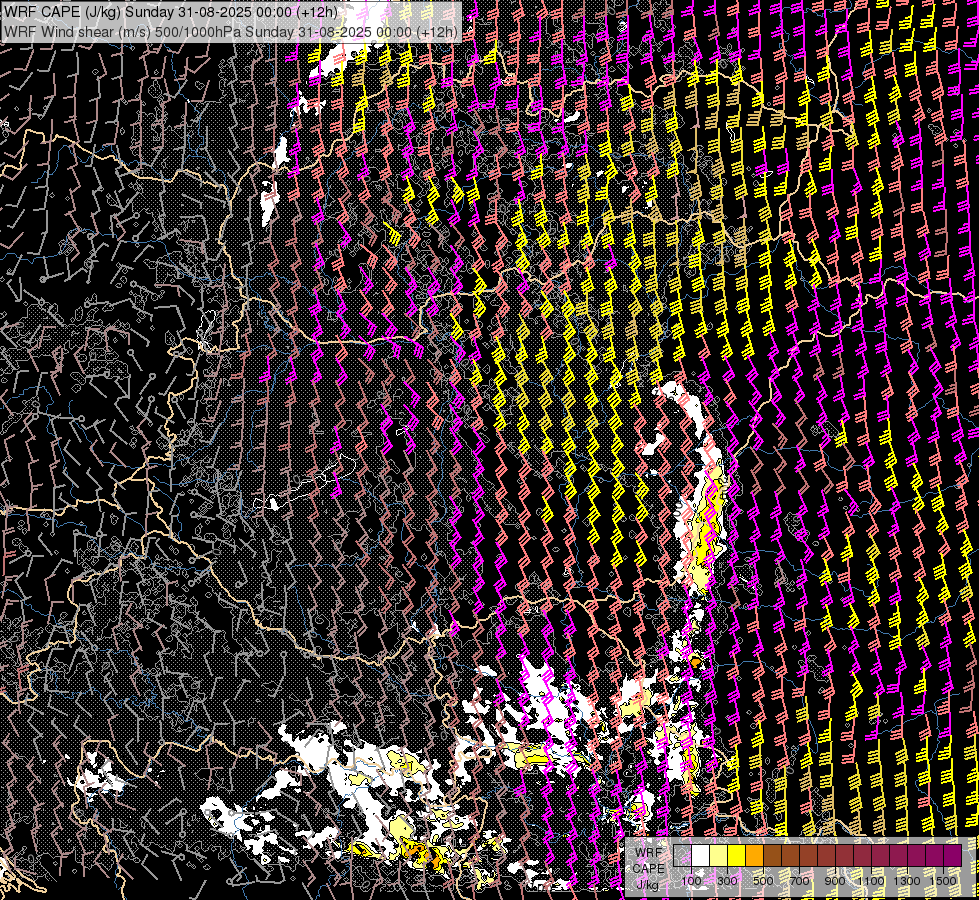Image resolution: width=979 pixels, height=900 pixels.
Task: Click the legend value 900
Action: tap(835, 881)
